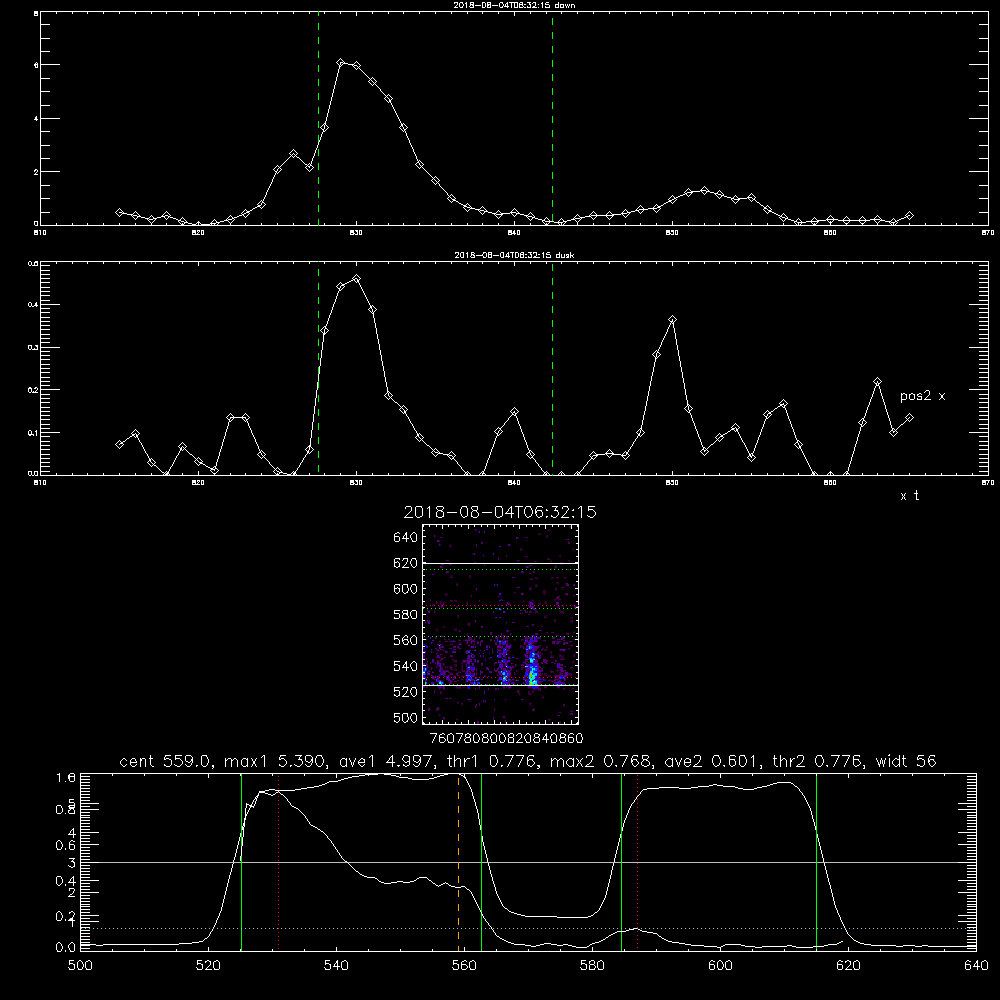Click the peak diamond marker in dawn plot

(x=341, y=62)
